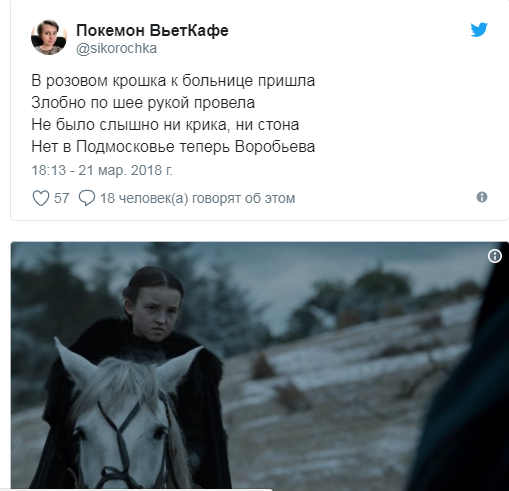Open the tweet info icon in the footer

[482, 197]
